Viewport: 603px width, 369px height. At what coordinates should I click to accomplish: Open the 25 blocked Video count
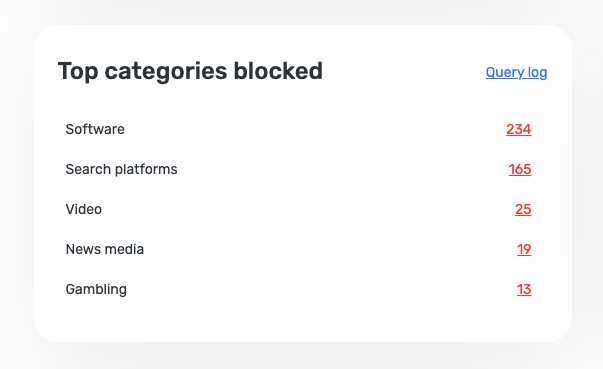point(523,209)
